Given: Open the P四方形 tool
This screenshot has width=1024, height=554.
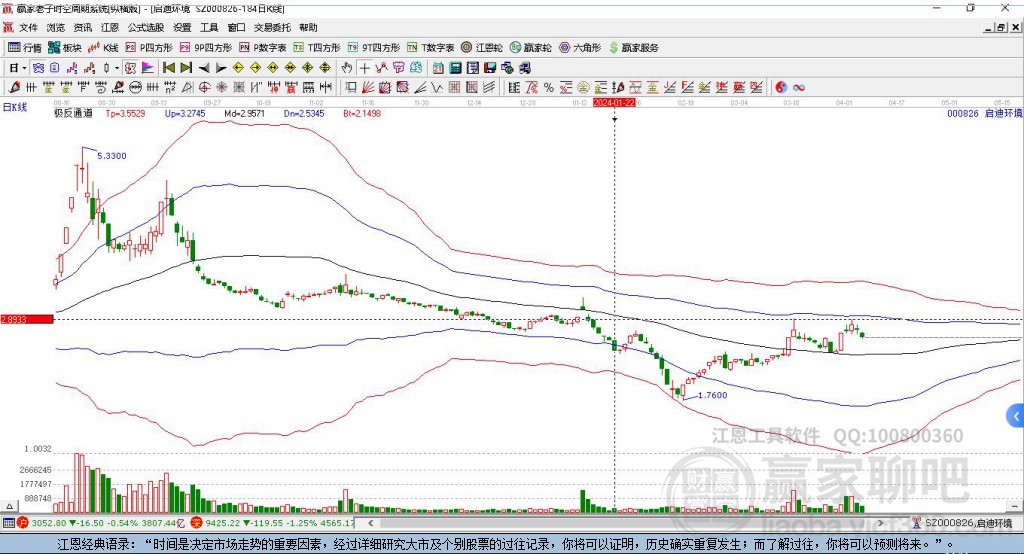Looking at the screenshot, I should 149,48.
